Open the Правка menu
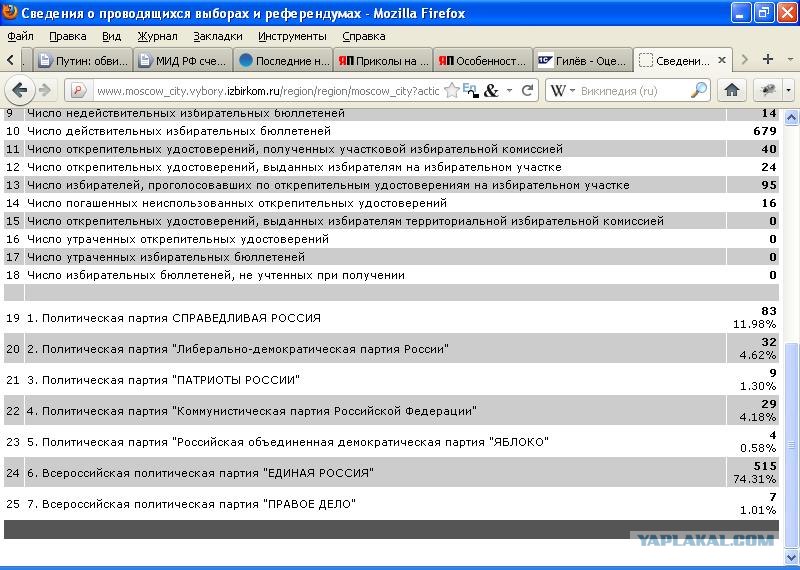The width and height of the screenshot is (800, 570). pyautogui.click(x=67, y=36)
